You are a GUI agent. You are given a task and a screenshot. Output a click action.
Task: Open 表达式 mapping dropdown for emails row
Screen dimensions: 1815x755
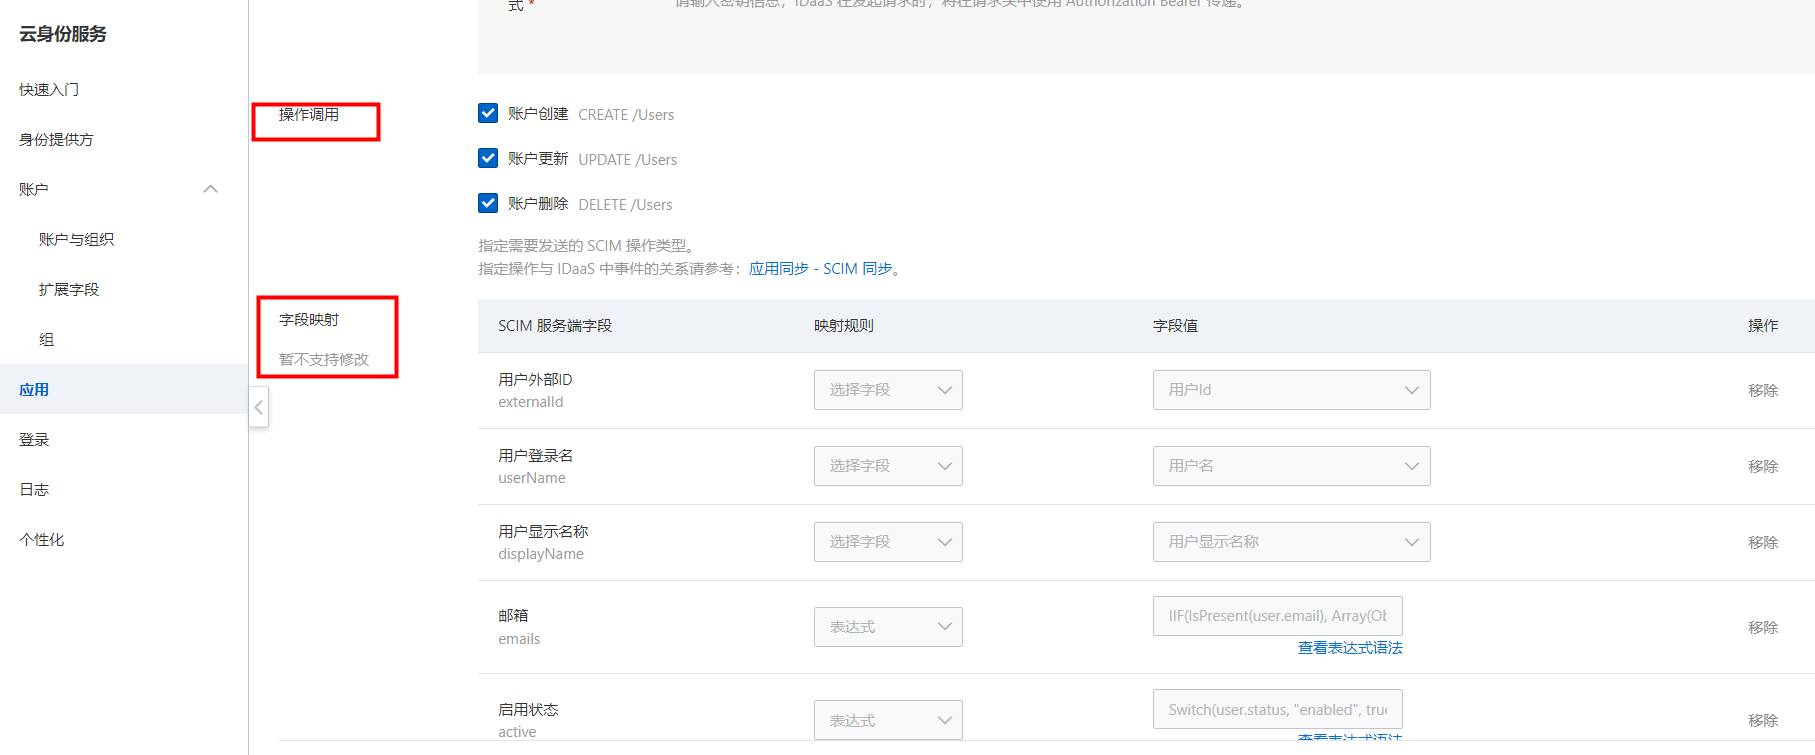(888, 627)
